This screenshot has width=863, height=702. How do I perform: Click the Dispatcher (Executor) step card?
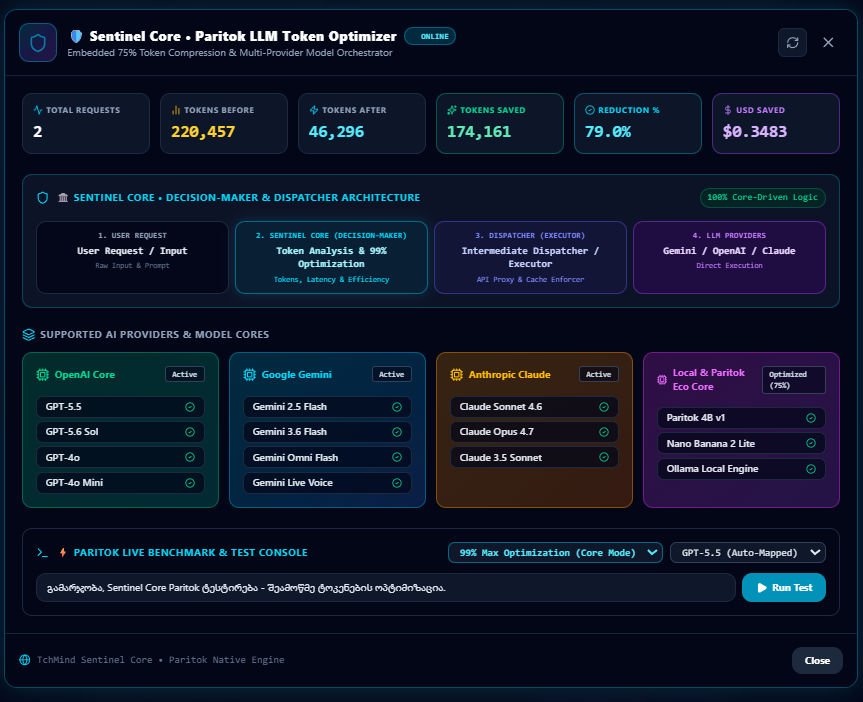click(530, 258)
